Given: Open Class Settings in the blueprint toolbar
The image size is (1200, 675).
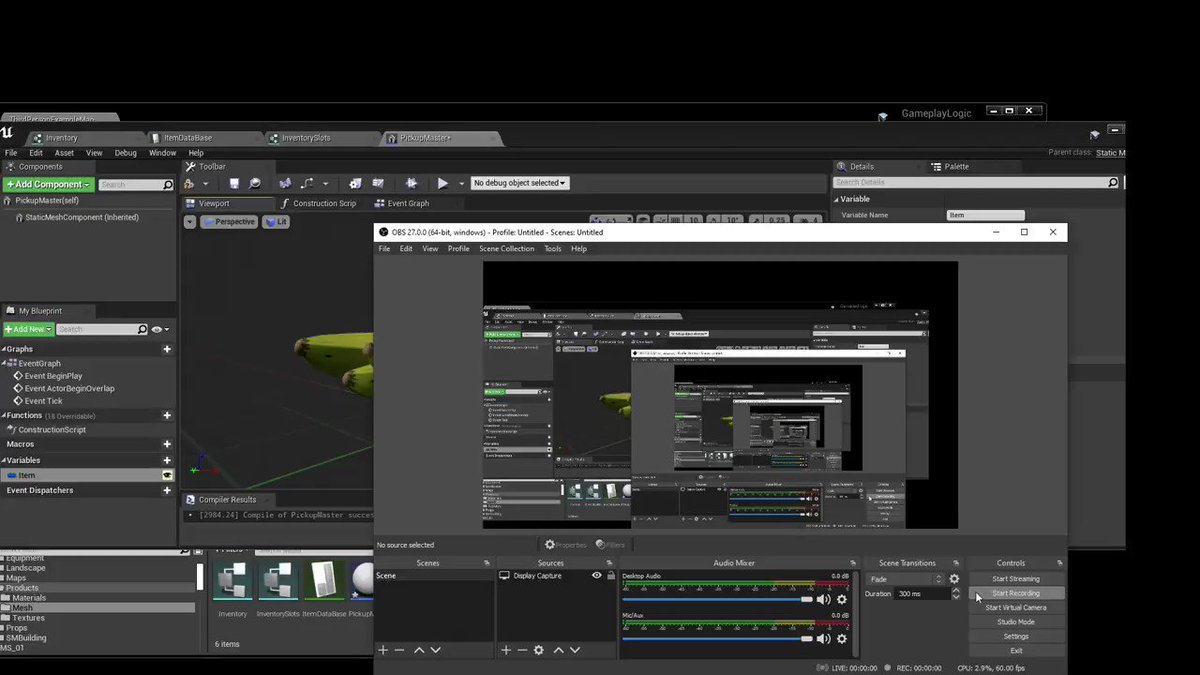Looking at the screenshot, I should 355,183.
